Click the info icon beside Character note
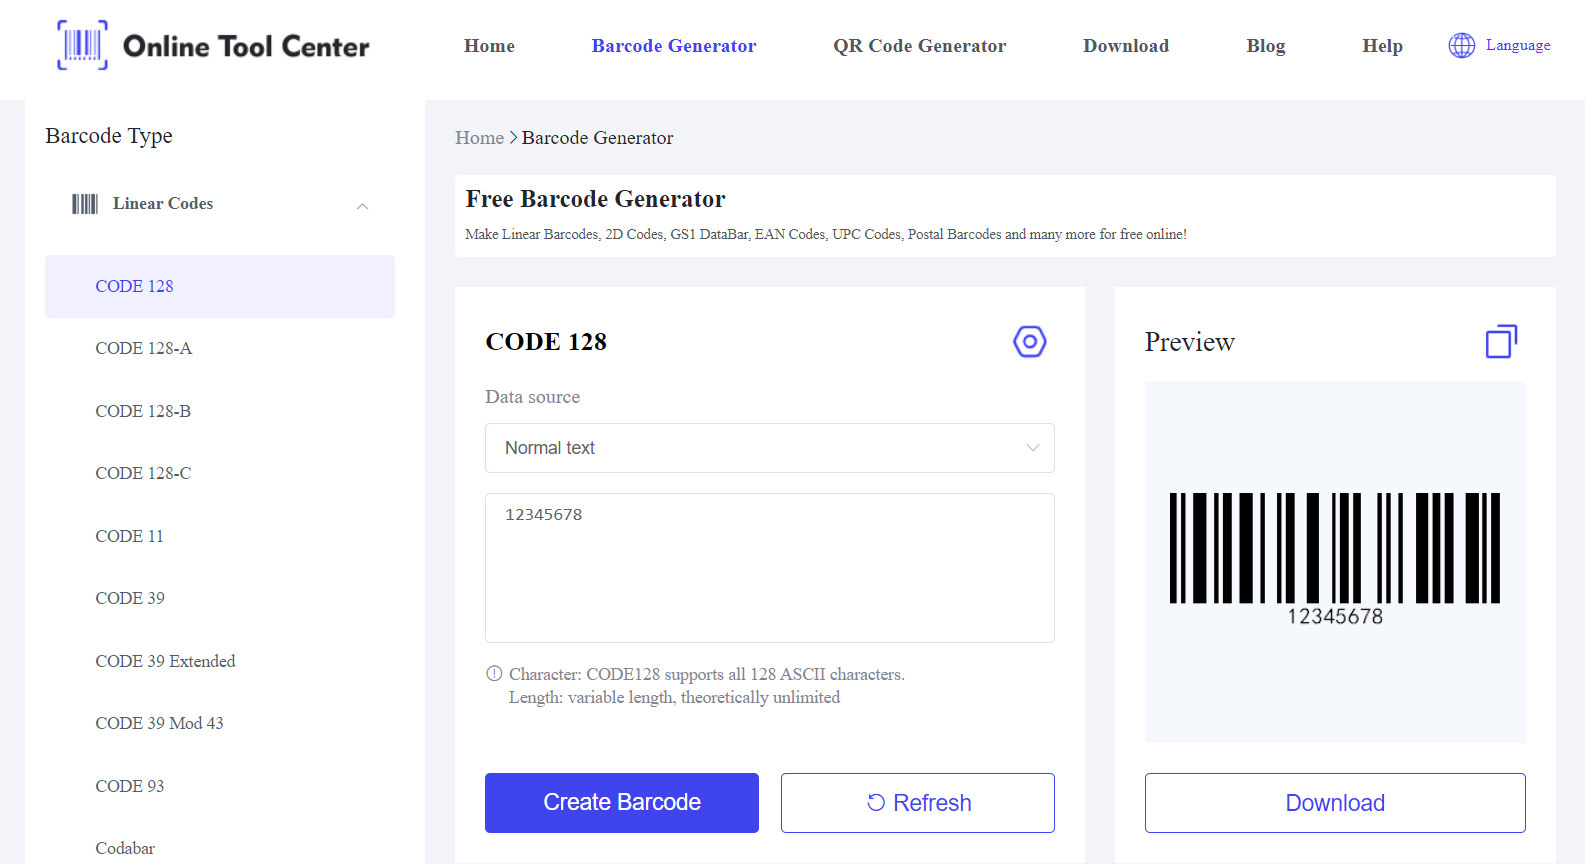Image resolution: width=1585 pixels, height=864 pixels. tap(494, 674)
